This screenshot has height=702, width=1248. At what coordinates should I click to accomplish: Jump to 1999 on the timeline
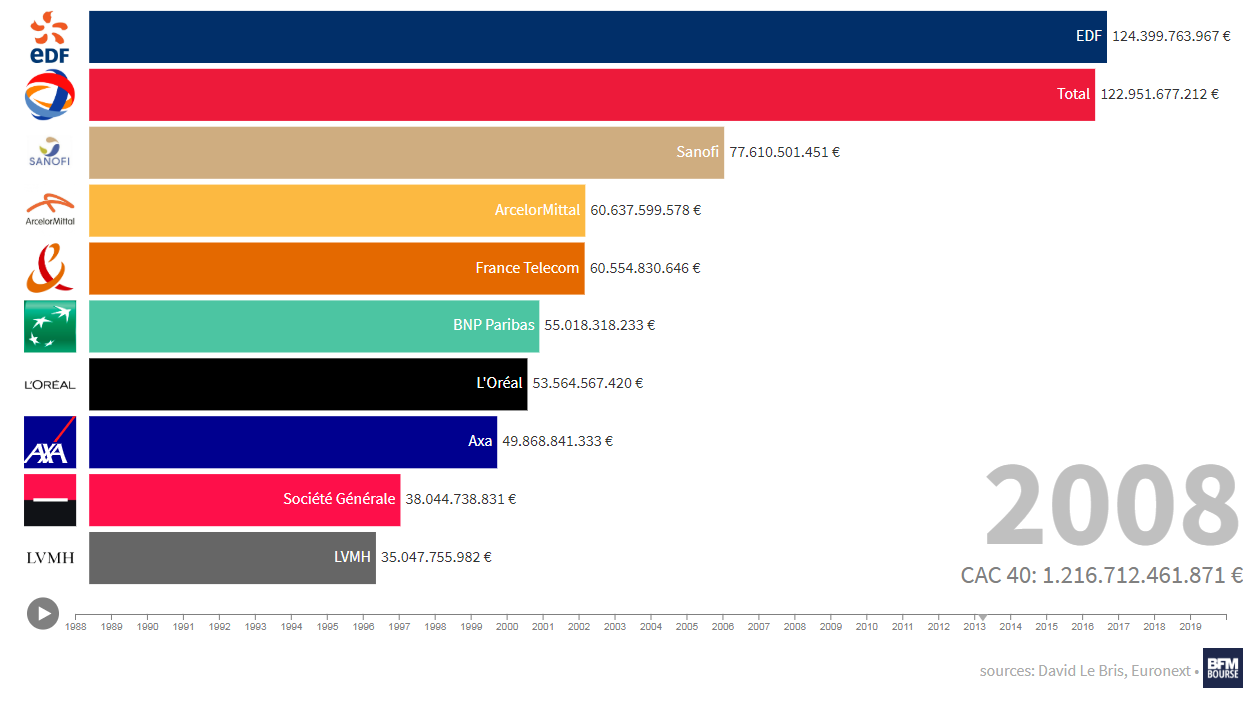click(x=471, y=626)
